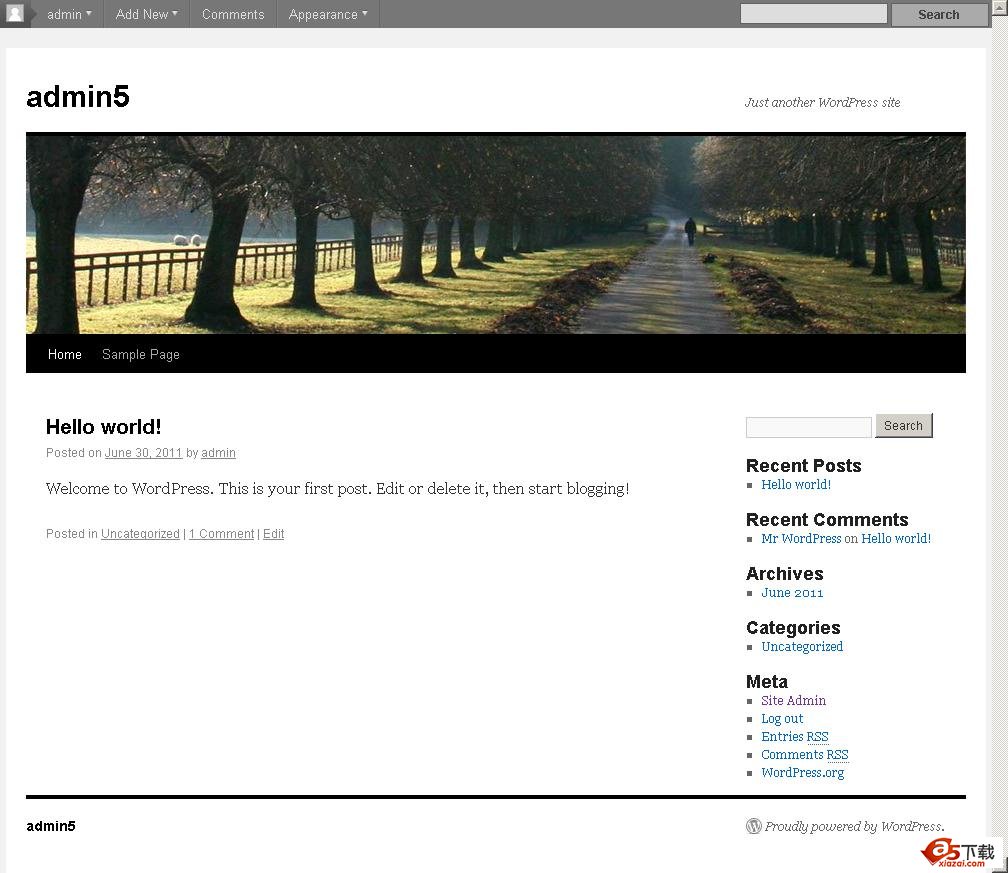The height and width of the screenshot is (873, 1008).
Task: Visit the WordPress.org link
Action: (802, 773)
